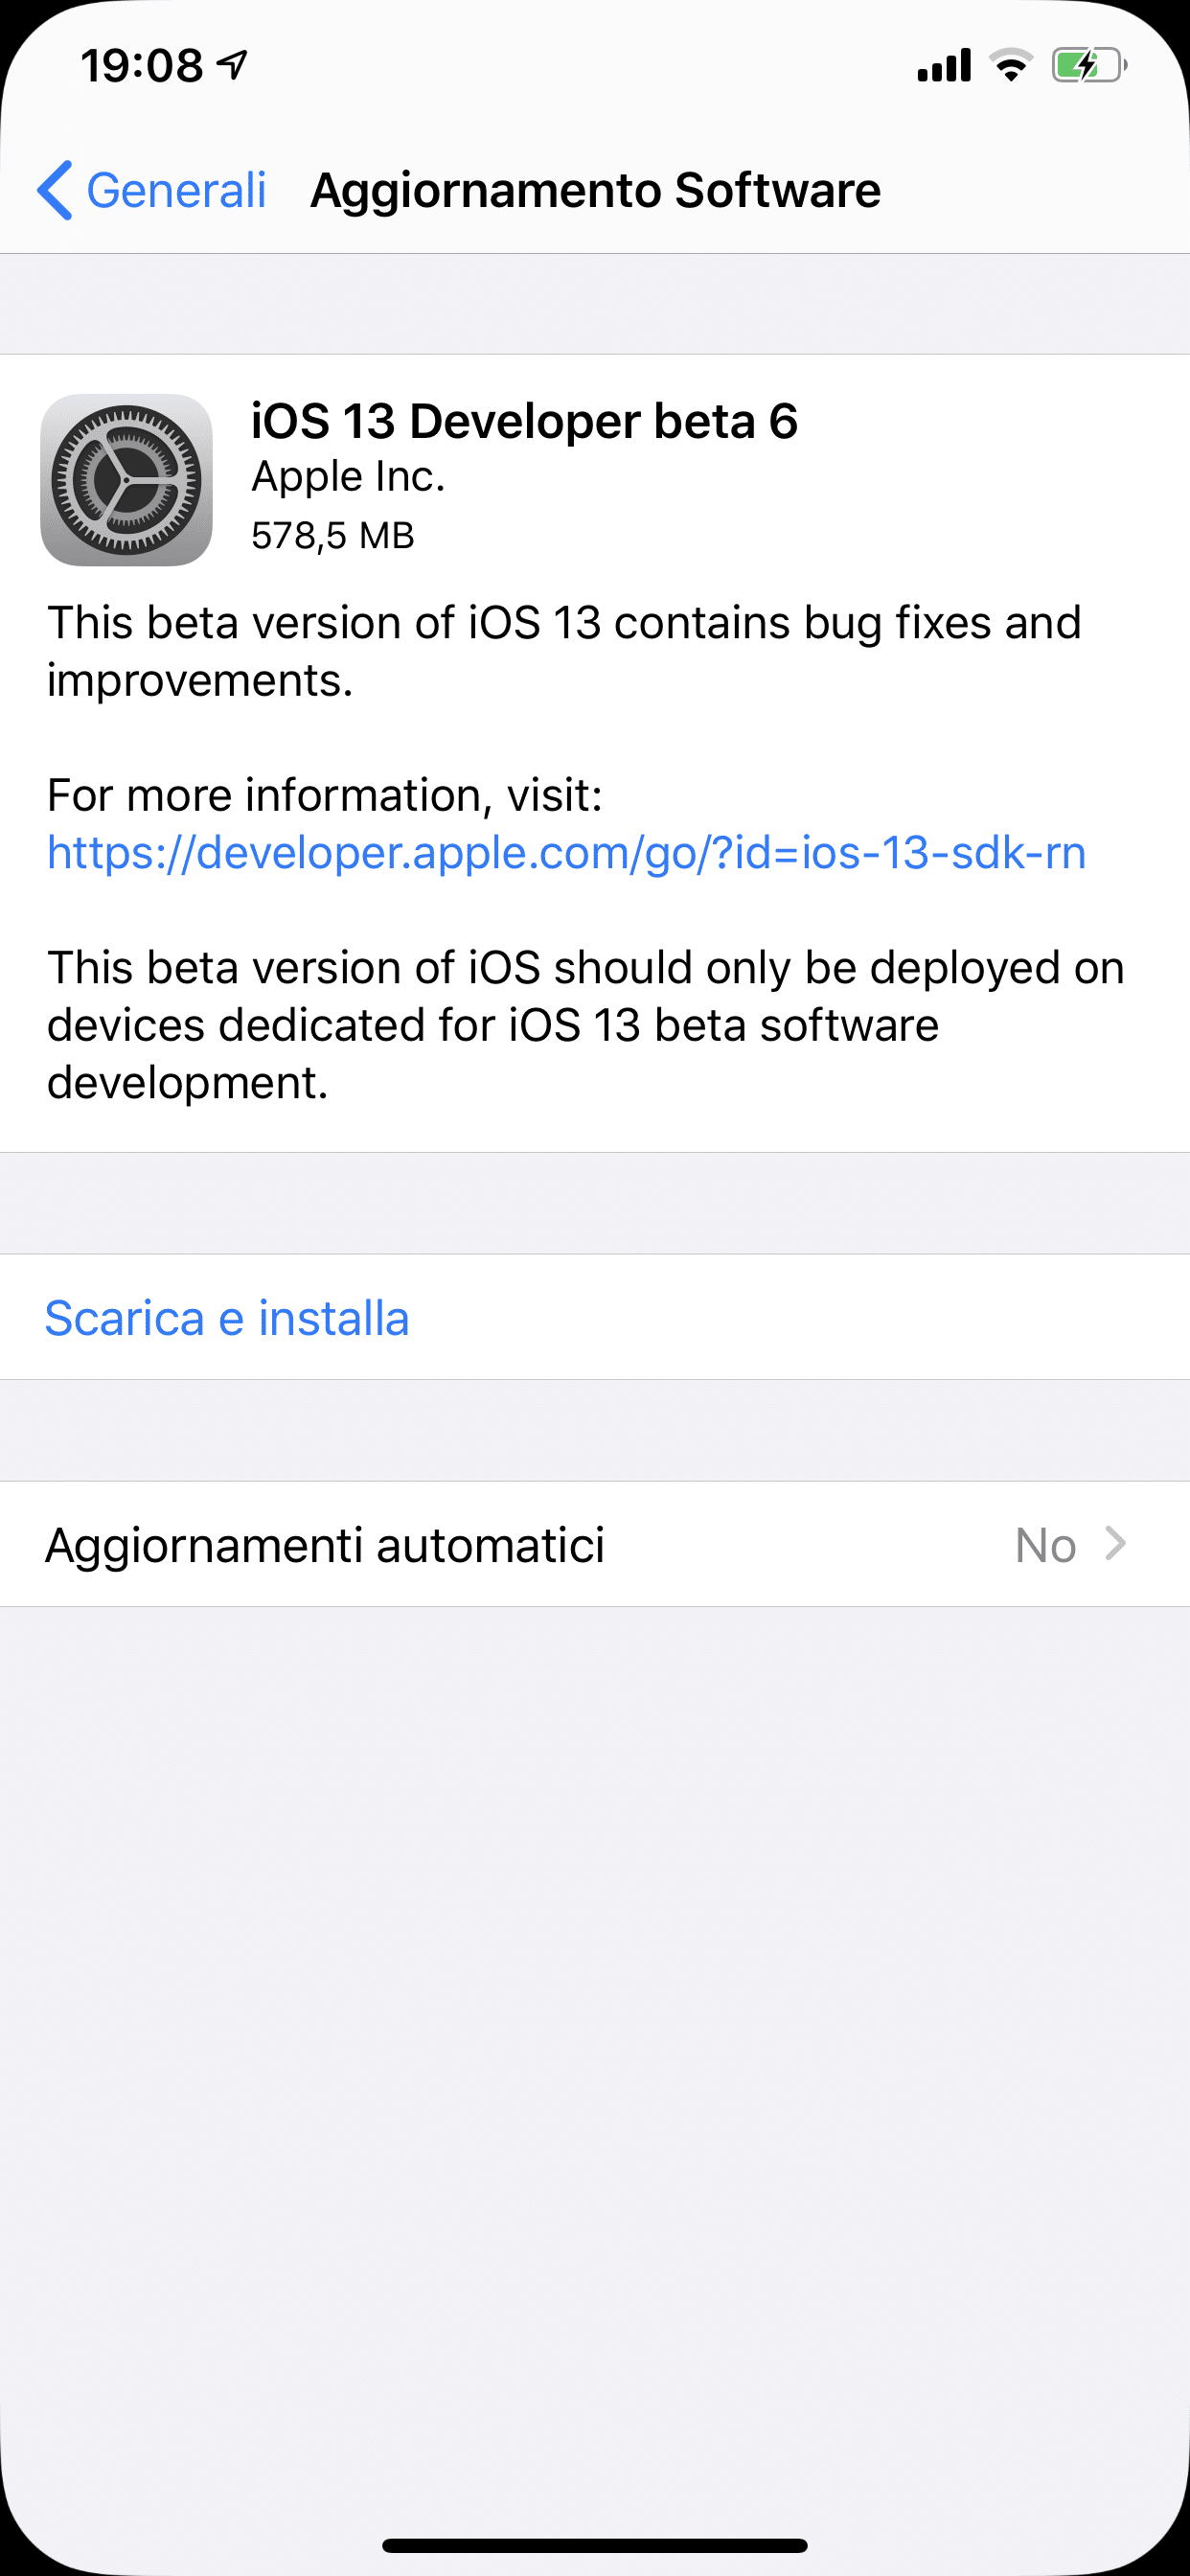Open the developer.apple.com release notes link

[x=566, y=853]
